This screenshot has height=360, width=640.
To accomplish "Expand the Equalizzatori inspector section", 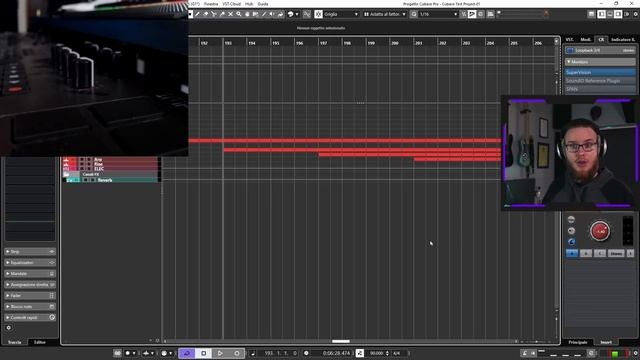I will coord(30,262).
